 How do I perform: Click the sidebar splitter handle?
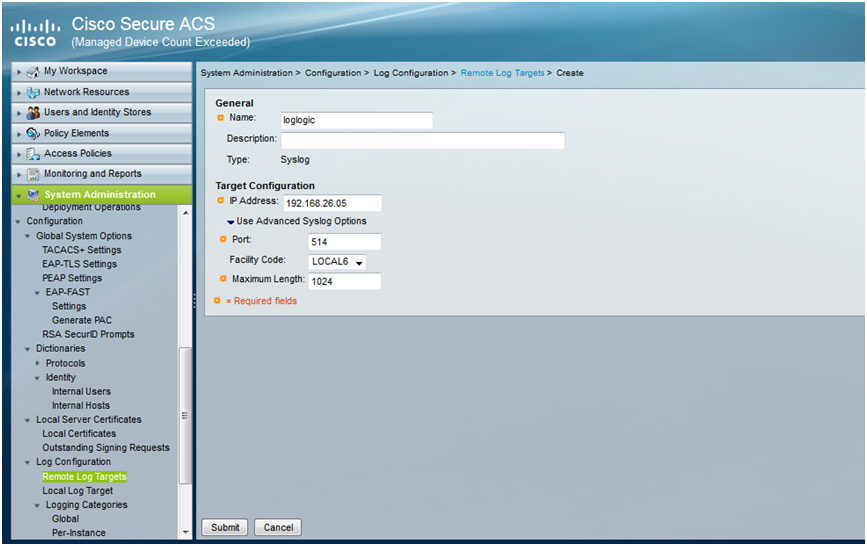tap(195, 301)
